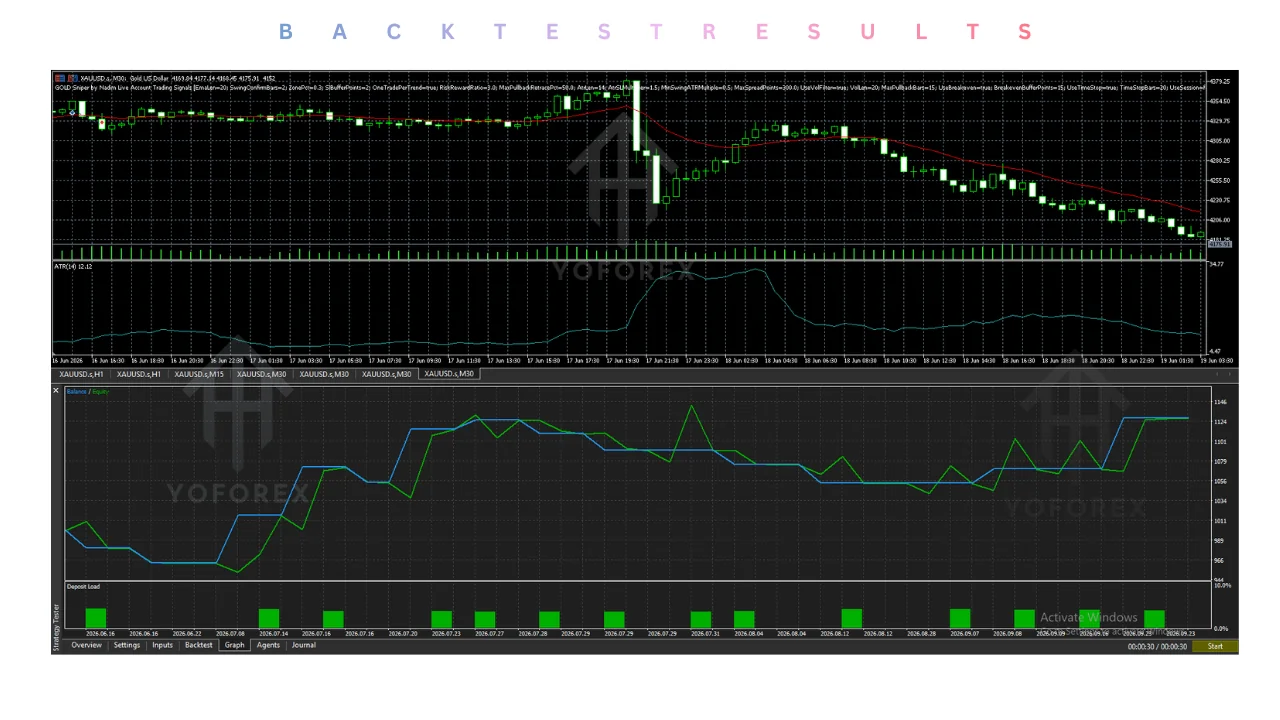
Task: Select the Backtest results tab
Action: pos(198,646)
